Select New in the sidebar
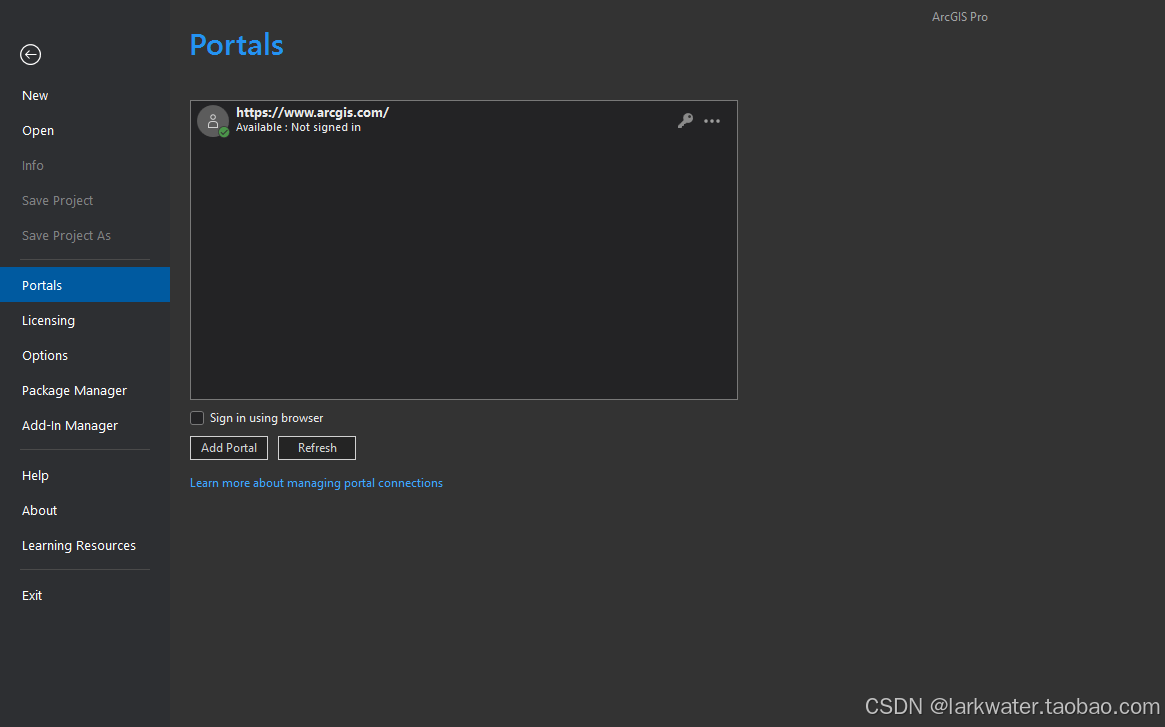This screenshot has height=727, width=1165. pyautogui.click(x=85, y=95)
